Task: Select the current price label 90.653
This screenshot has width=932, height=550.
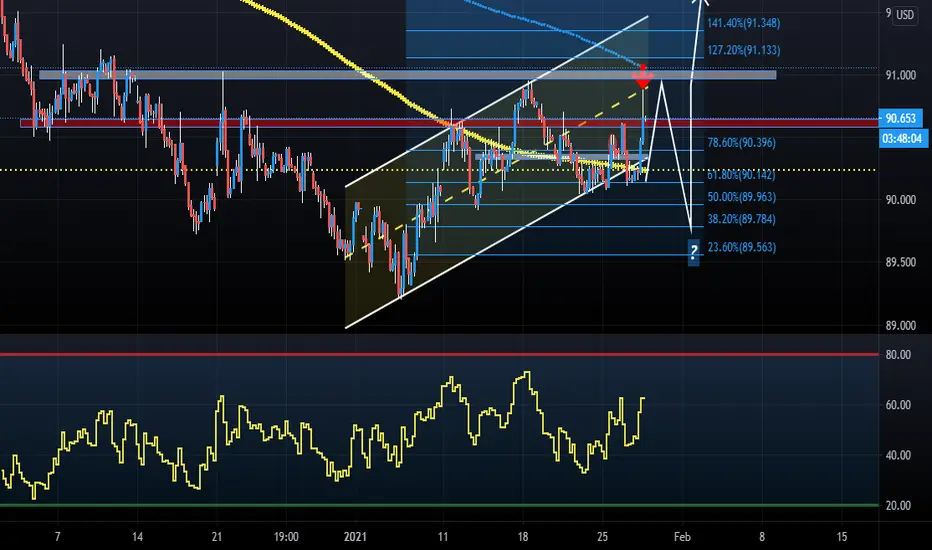Action: coord(900,118)
